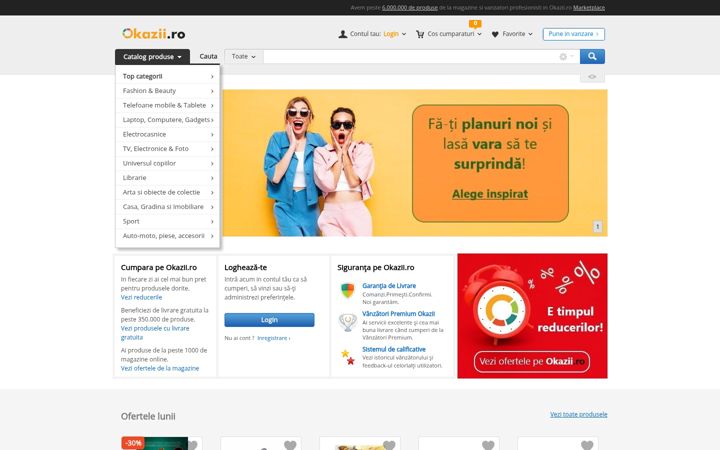Viewport: 720px width, 450px height.
Task: Click the Garanția de Livrare shield icon
Action: [348, 290]
